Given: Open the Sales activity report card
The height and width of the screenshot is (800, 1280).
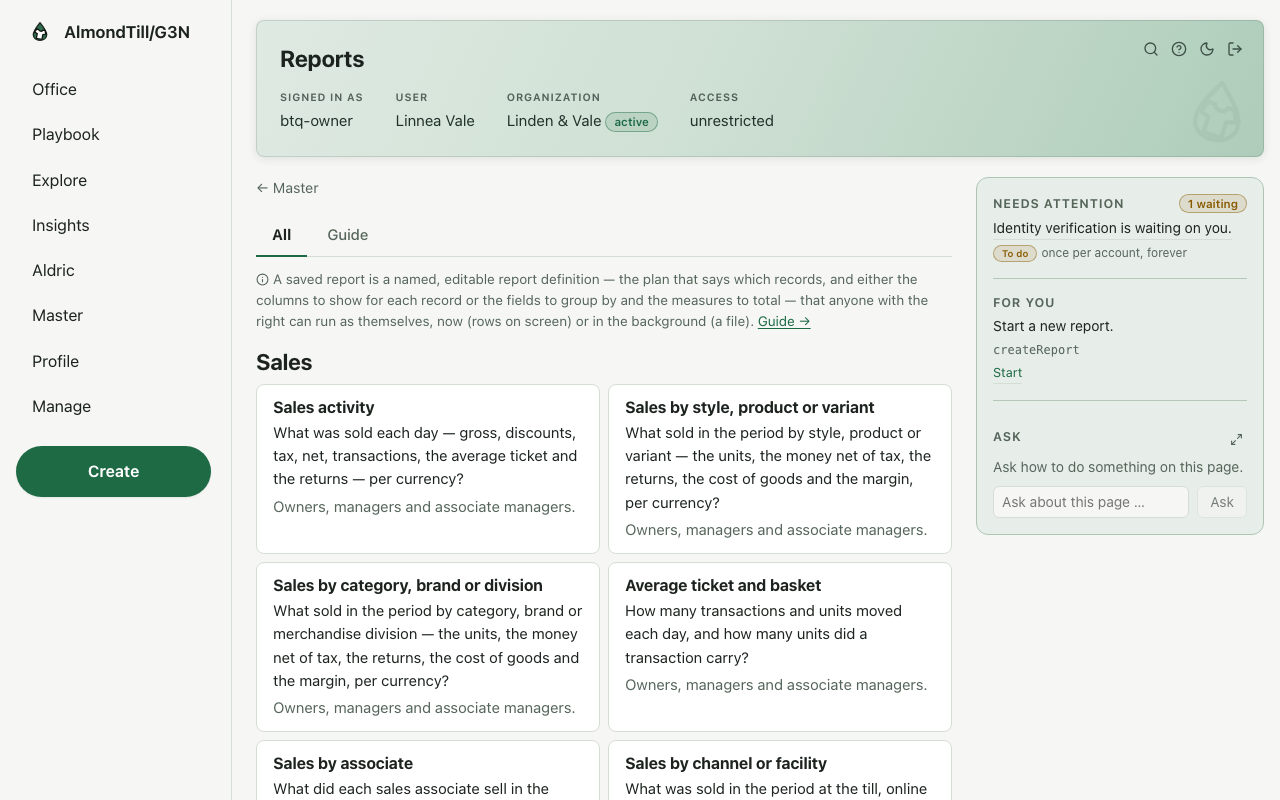Looking at the screenshot, I should (428, 468).
